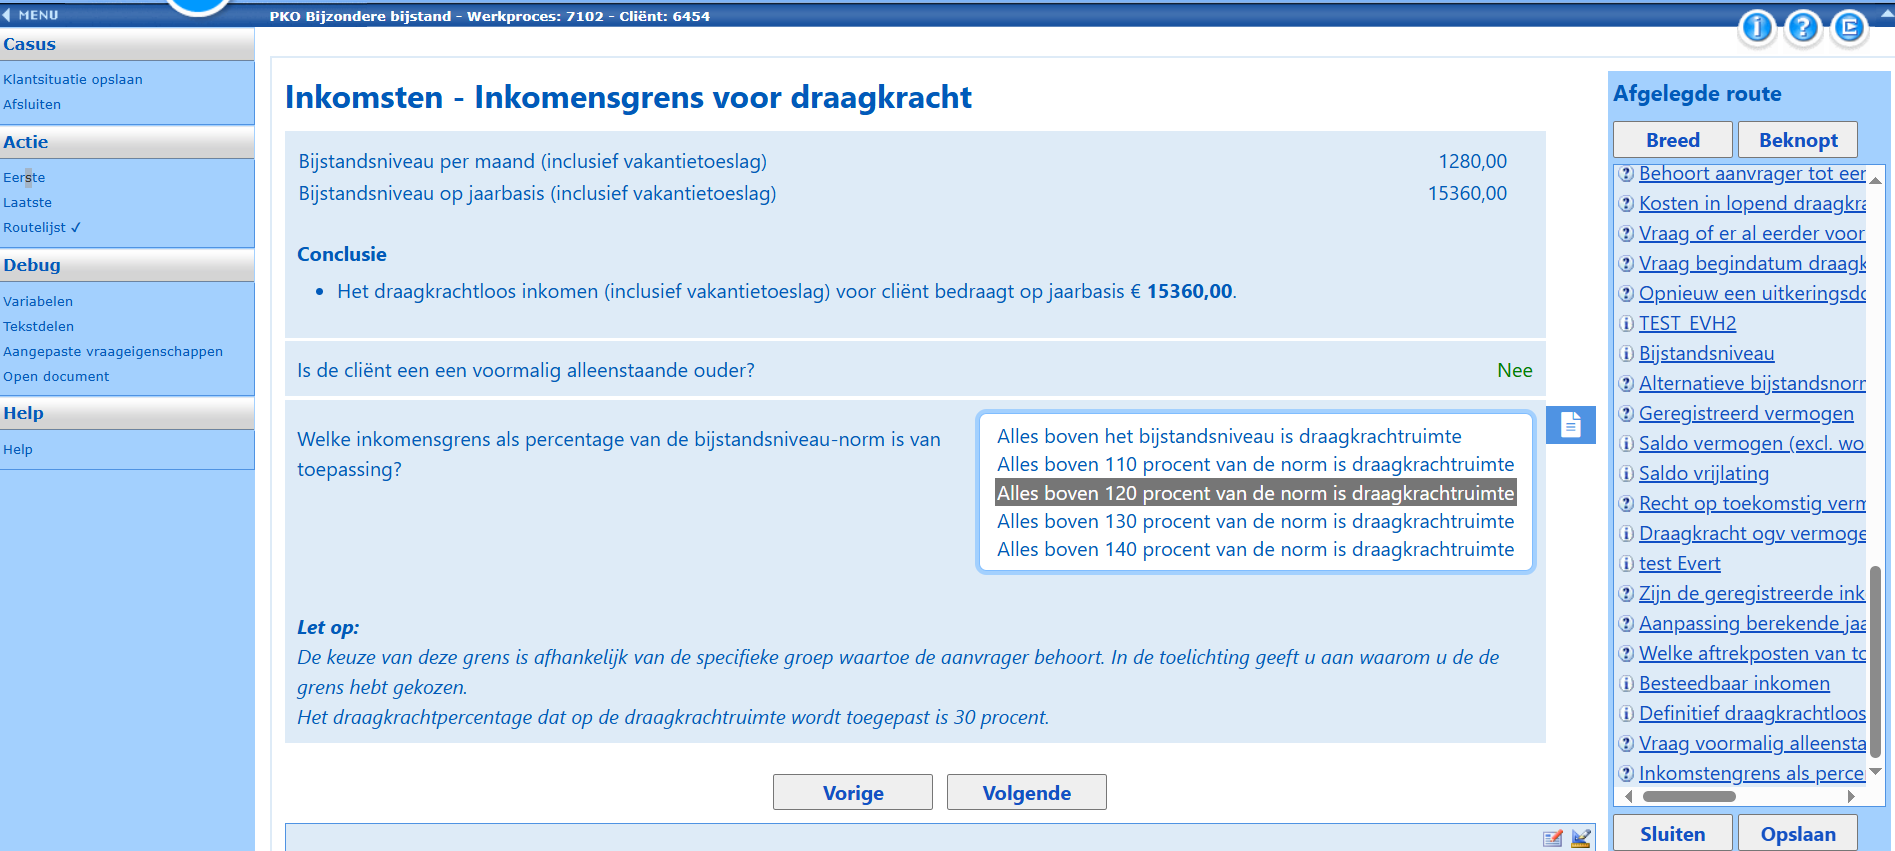
Task: Click the blue exit arrow icon
Action: coord(1848,27)
